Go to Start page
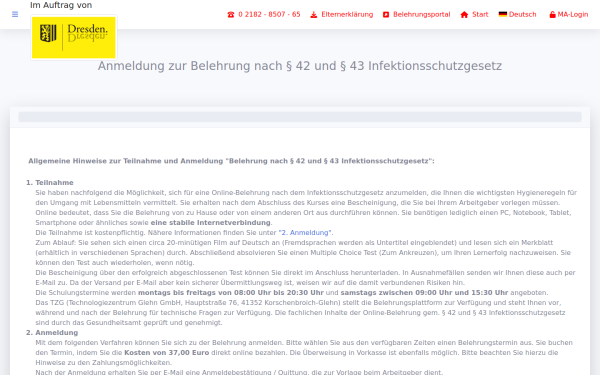Screen dimensions: 600x375 tap(480, 15)
